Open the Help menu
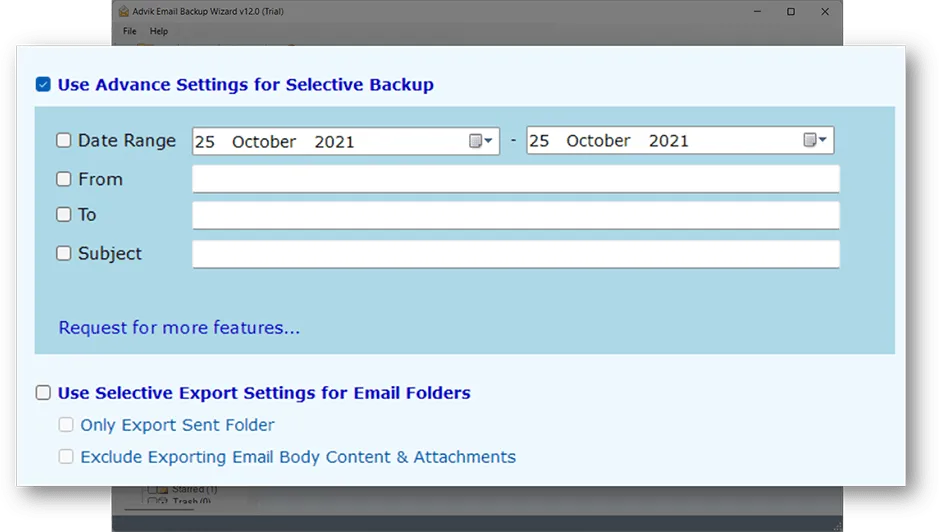 point(159,31)
